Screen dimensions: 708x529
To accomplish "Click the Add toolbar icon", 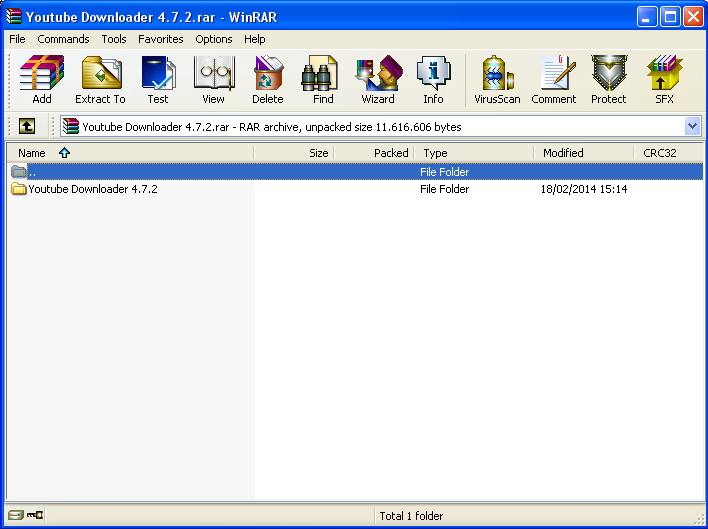I will pyautogui.click(x=42, y=80).
